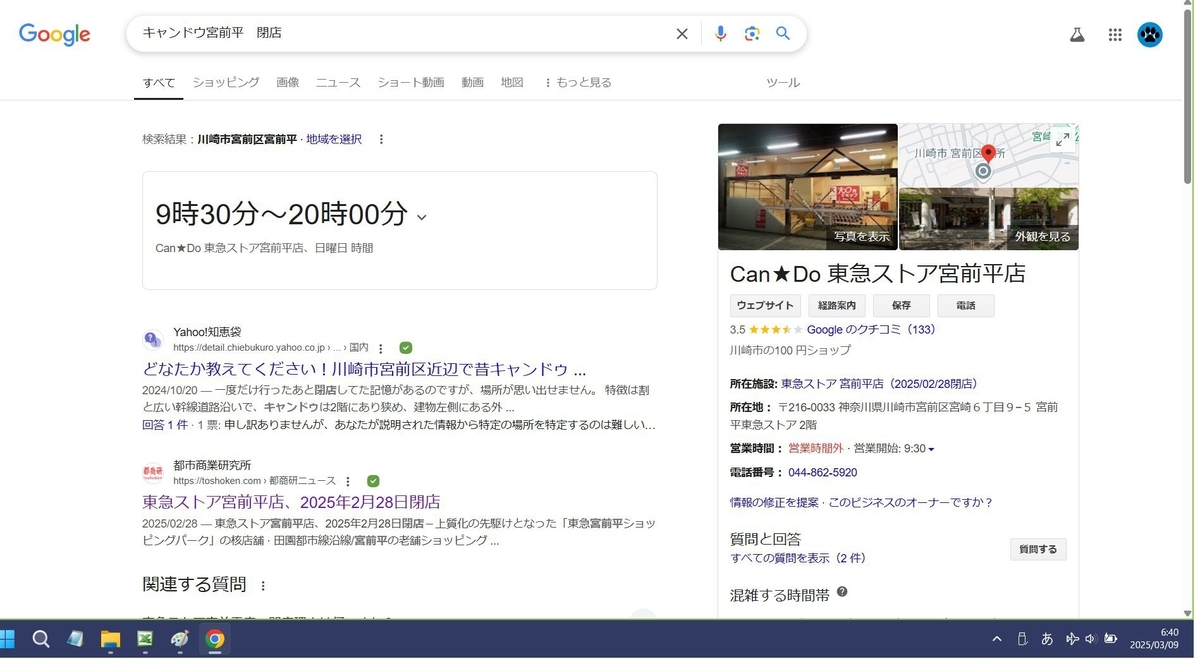Screen dimensions: 1200x659
Task: Click このビジネスのオーナーですか？ link
Action: [x=910, y=503]
